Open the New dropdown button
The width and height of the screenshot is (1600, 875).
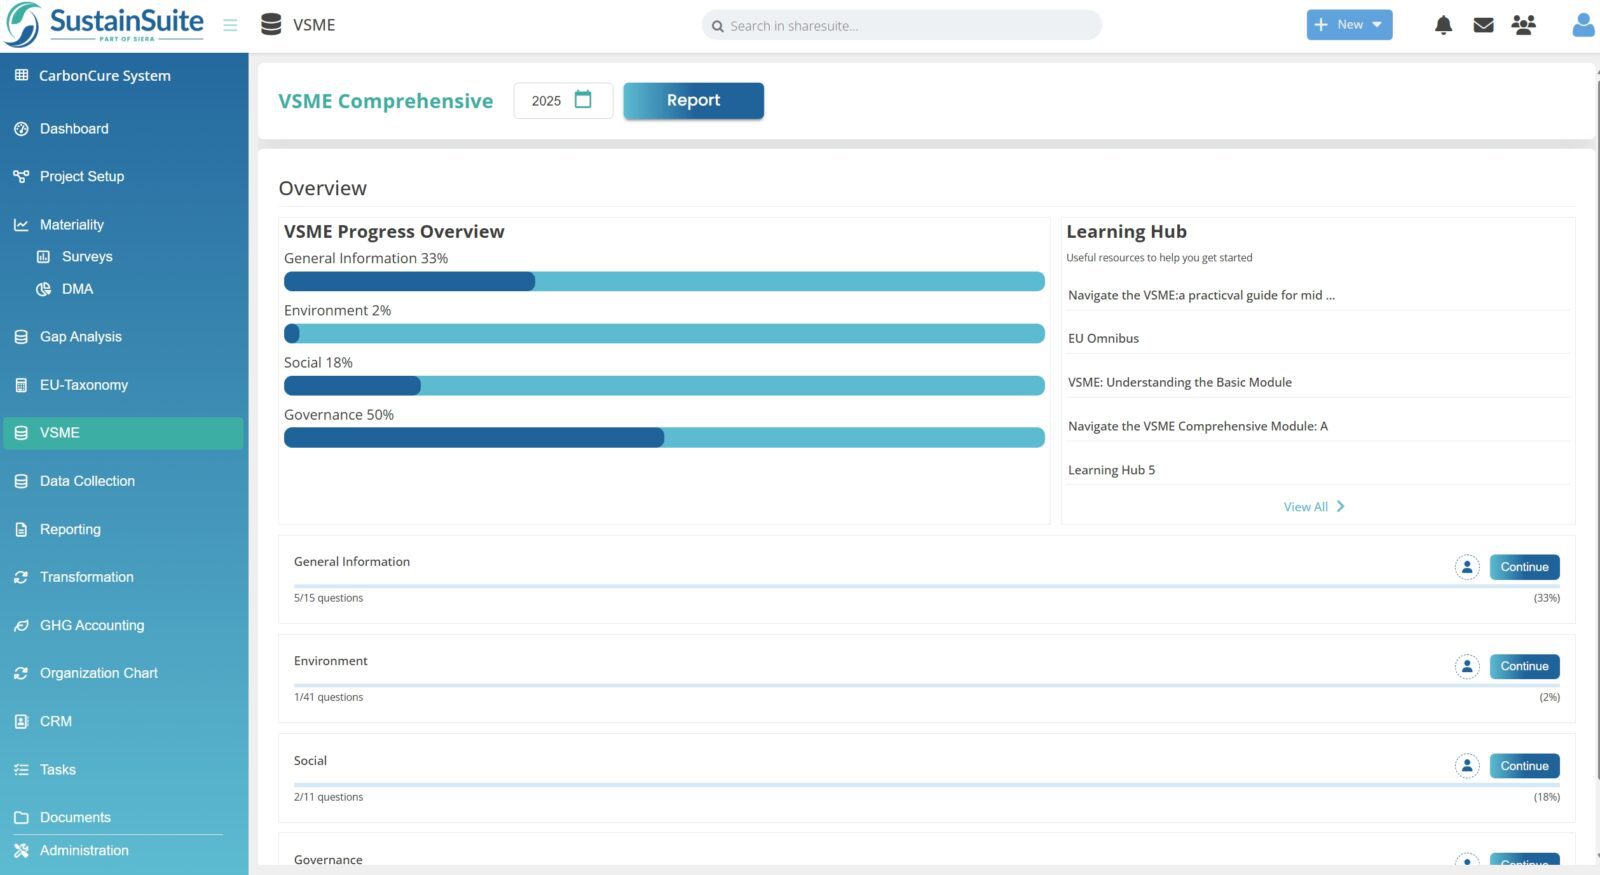[1349, 25]
